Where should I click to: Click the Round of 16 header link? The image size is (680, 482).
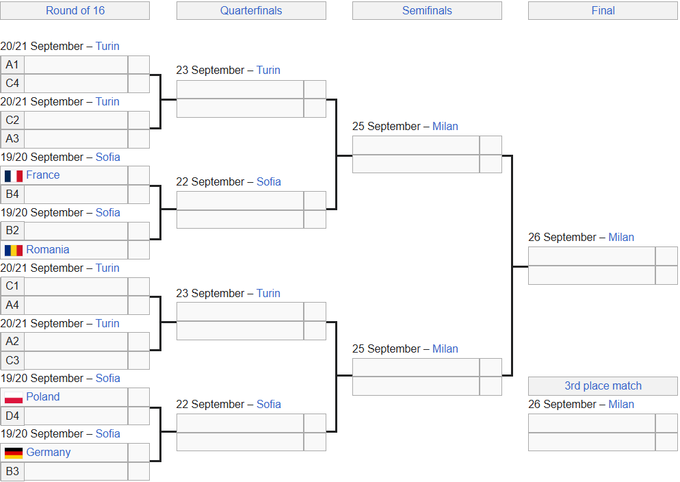75,10
